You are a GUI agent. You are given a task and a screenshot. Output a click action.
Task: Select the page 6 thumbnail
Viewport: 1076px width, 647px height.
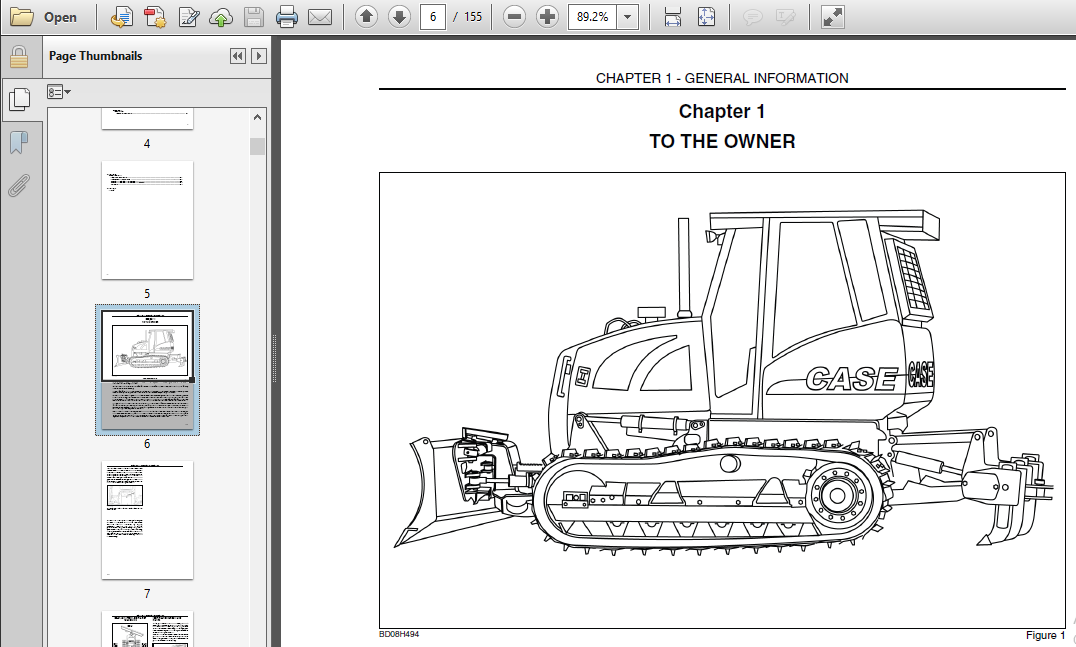(148, 370)
